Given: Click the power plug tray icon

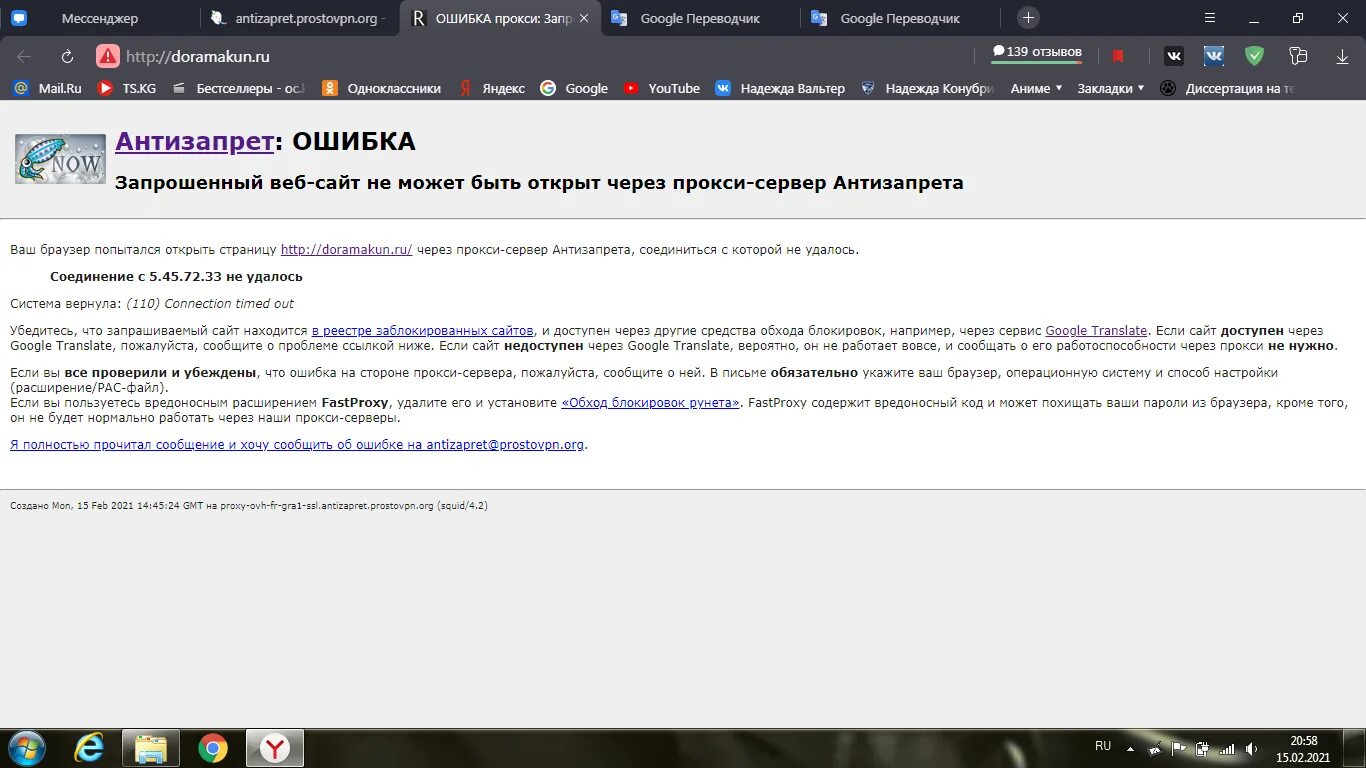Looking at the screenshot, I should point(1202,748).
